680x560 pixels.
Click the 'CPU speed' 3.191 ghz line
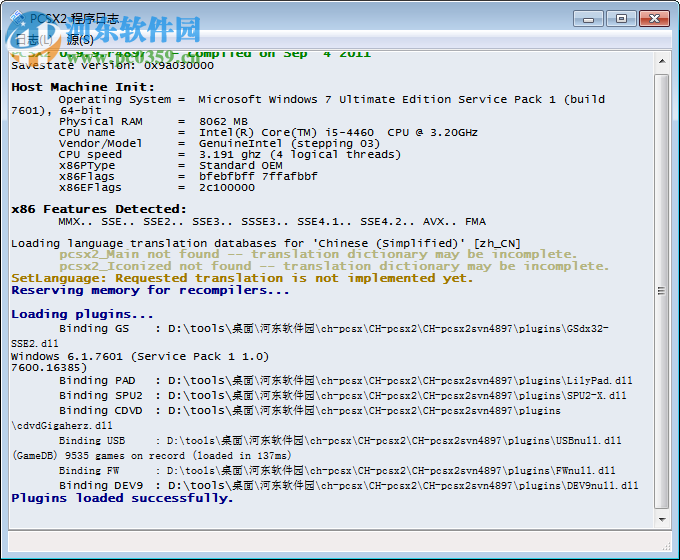click(x=229, y=154)
